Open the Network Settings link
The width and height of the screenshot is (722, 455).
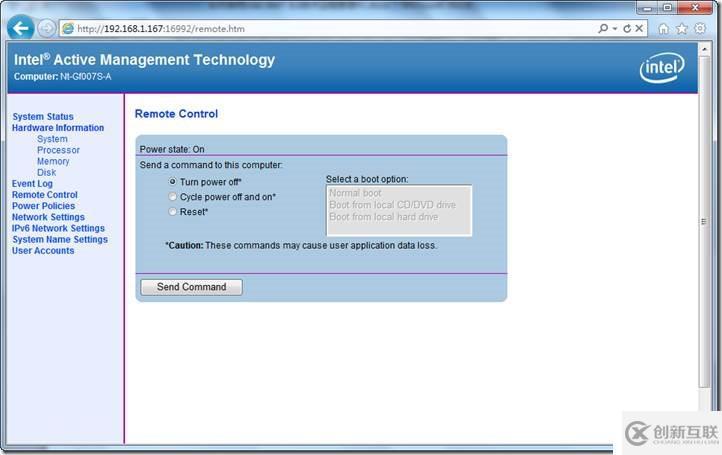[x=48, y=217]
